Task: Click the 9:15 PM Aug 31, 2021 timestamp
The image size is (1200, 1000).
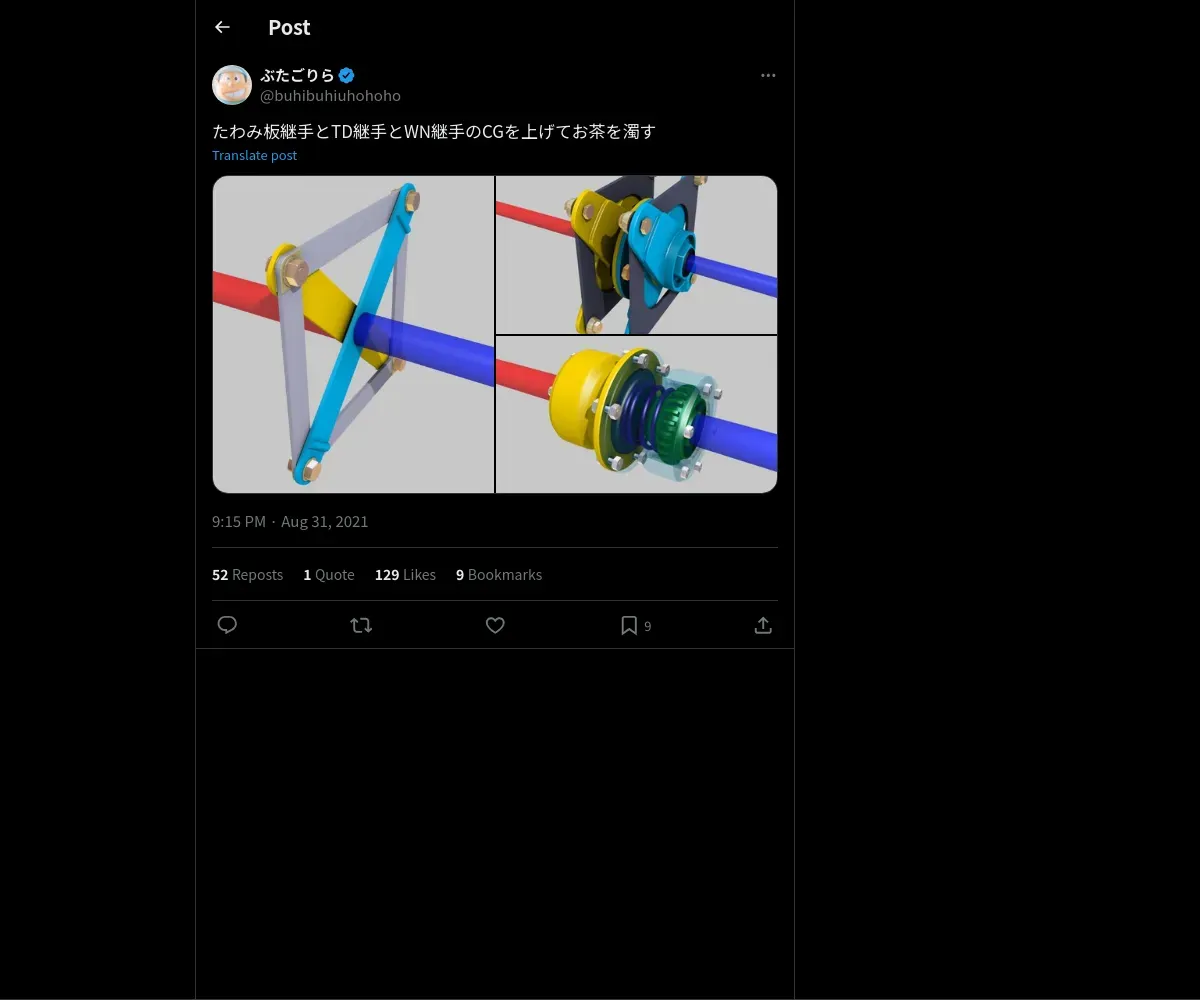Action: pyautogui.click(x=290, y=522)
